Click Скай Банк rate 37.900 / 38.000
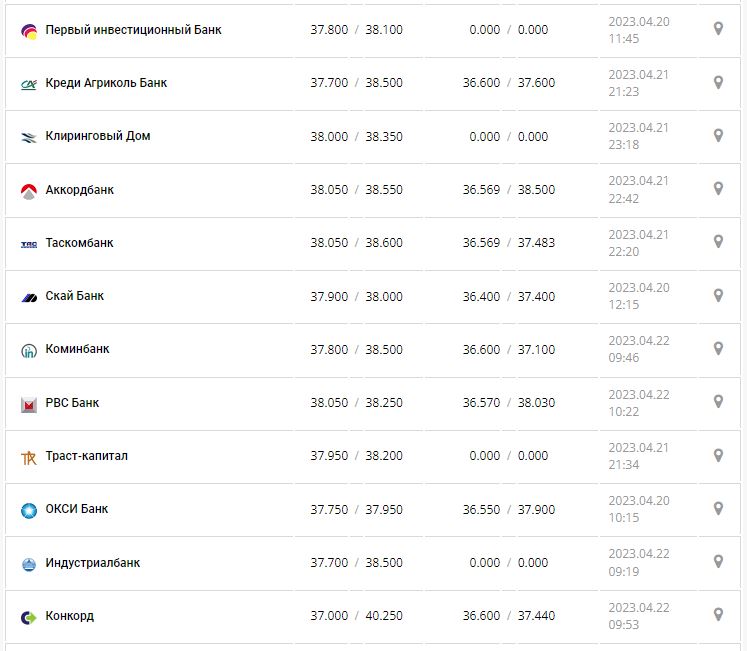The width and height of the screenshot is (747, 651). click(x=356, y=296)
